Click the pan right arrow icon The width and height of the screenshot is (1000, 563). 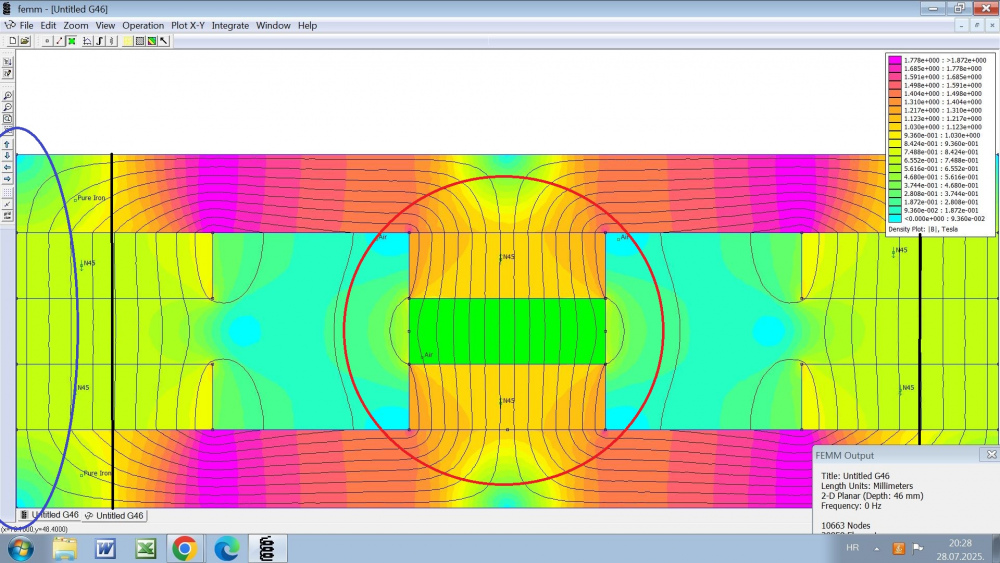[8, 179]
